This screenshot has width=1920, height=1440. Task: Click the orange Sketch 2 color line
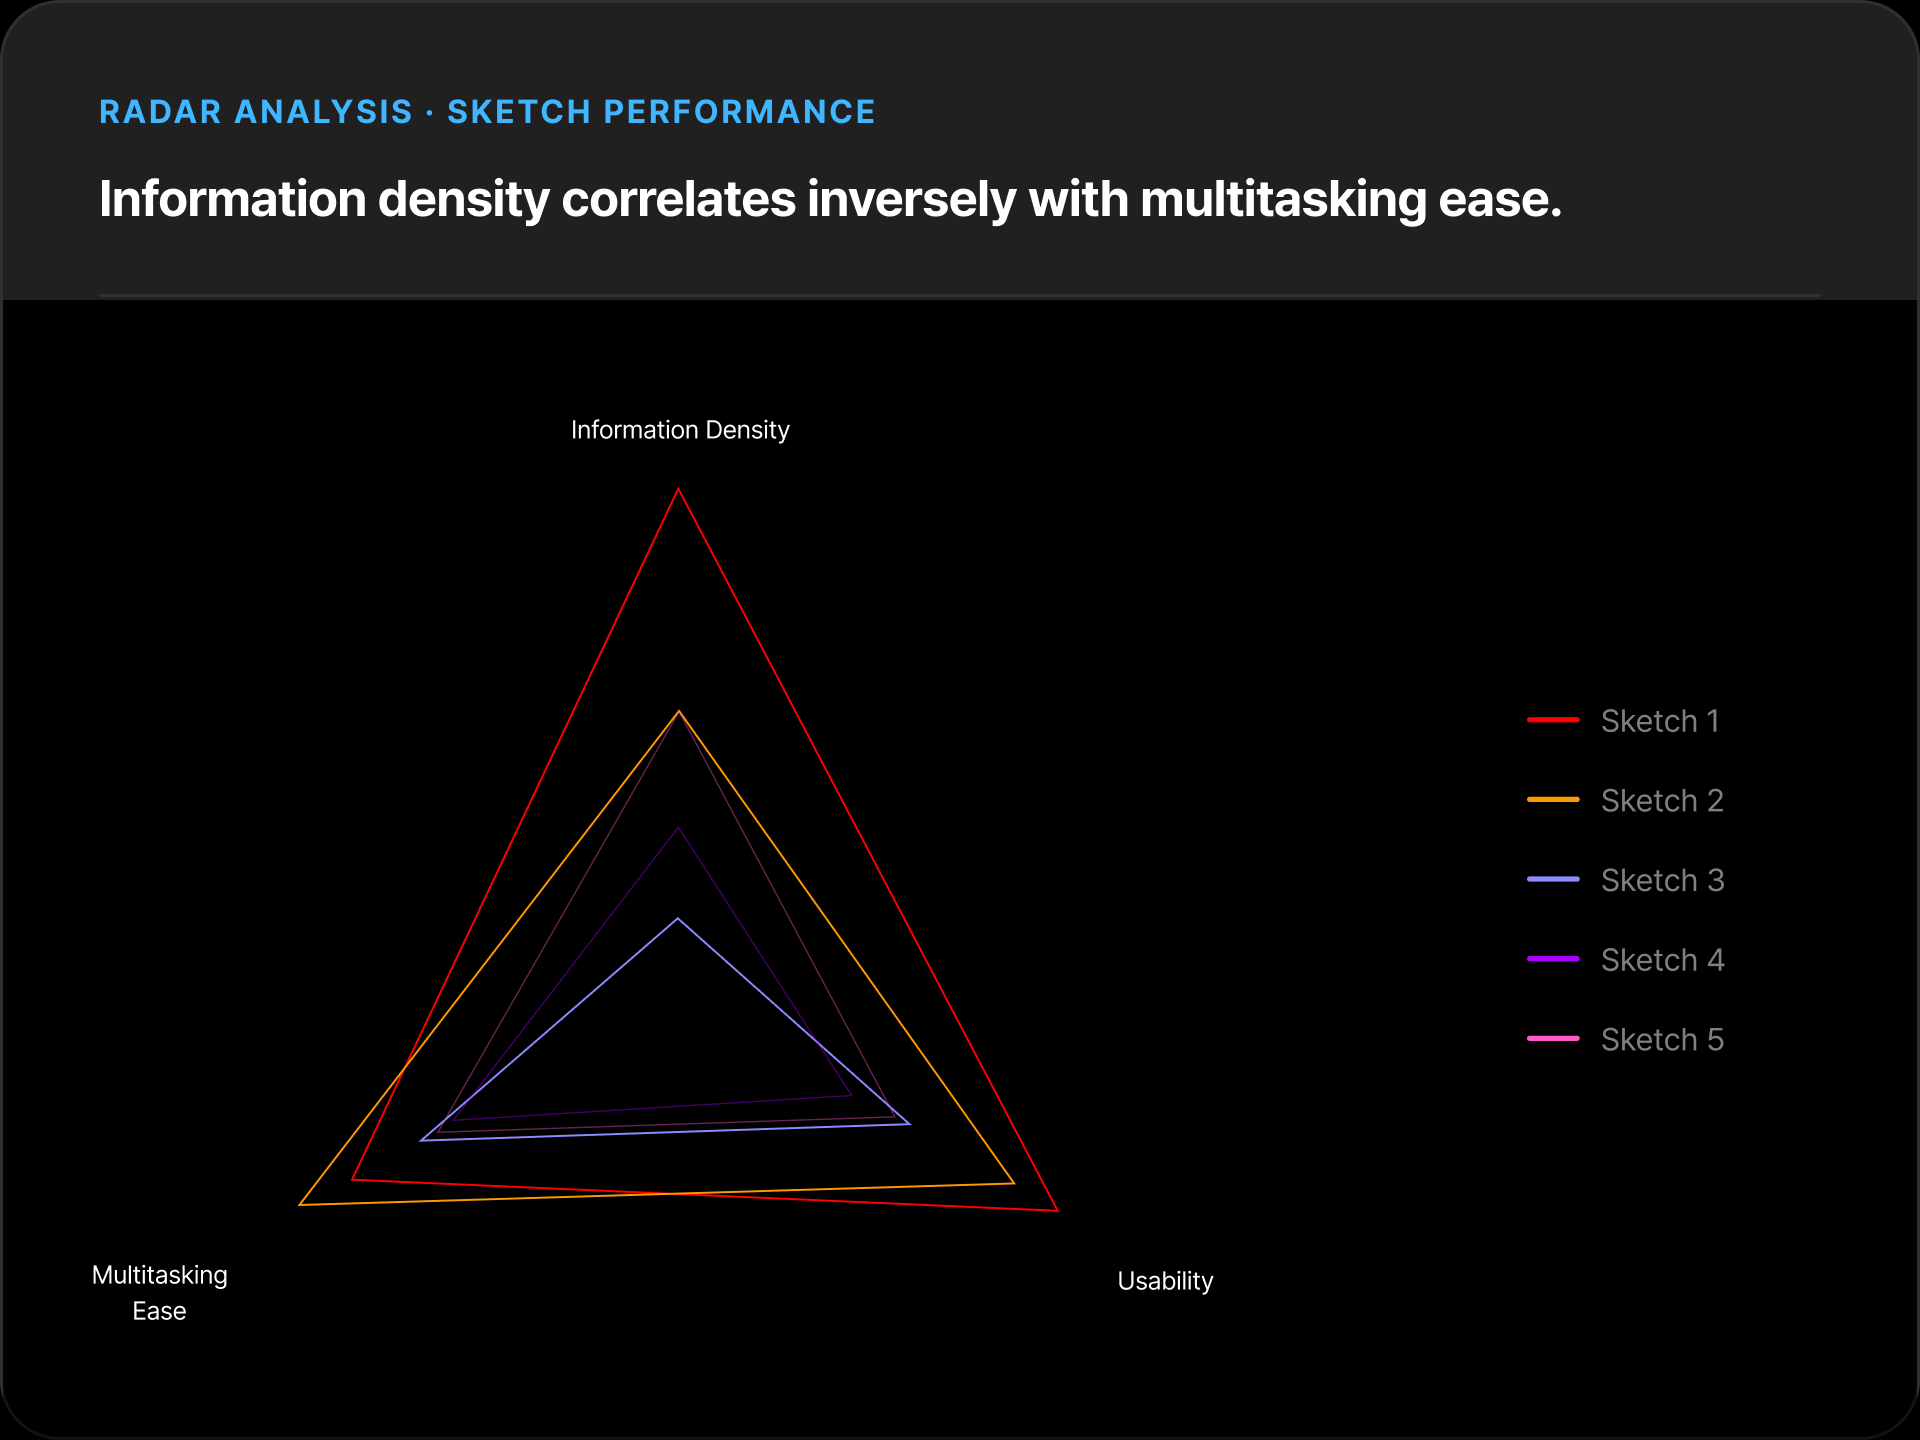click(1553, 800)
